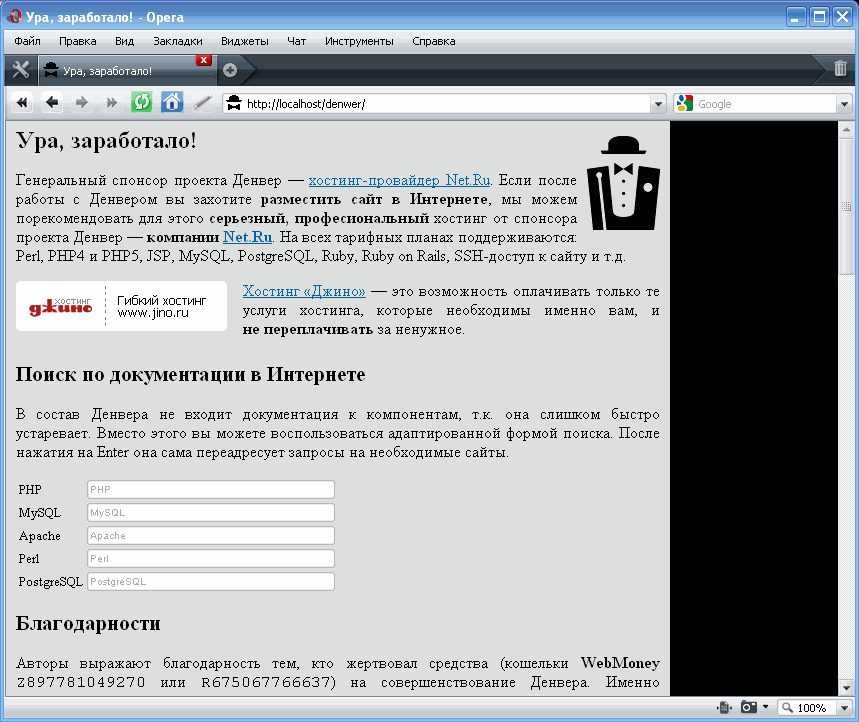The width and height of the screenshot is (859, 722).
Task: Follow the 'хостинг-провайдер Net.Ru' link
Action: (x=399, y=180)
